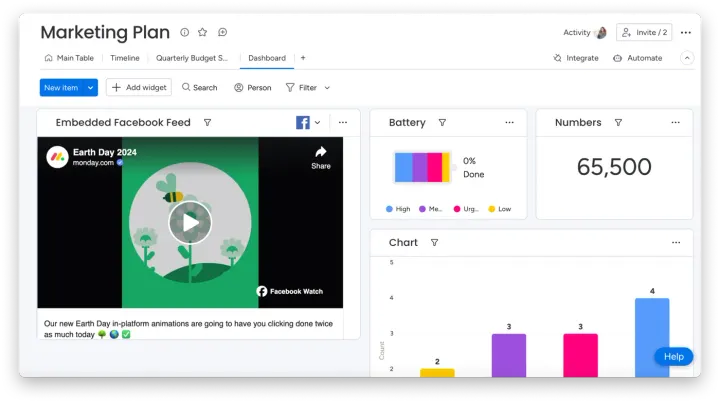Click the Earth Day 2024 video title
The width and height of the screenshot is (720, 402).
point(105,152)
